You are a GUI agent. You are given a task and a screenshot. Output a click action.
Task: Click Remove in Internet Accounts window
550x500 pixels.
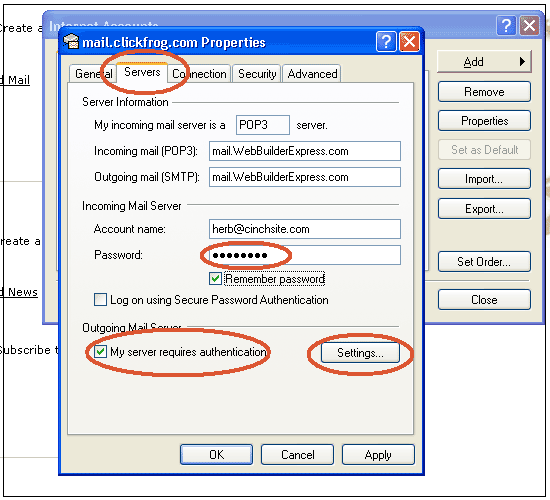click(x=484, y=92)
